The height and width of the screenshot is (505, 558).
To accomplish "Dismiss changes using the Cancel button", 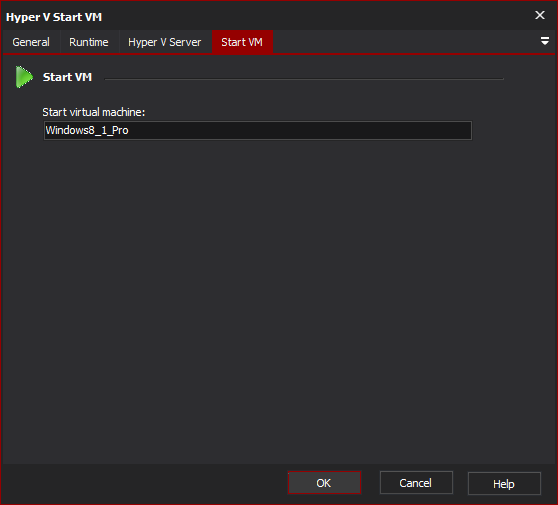I will tap(416, 483).
